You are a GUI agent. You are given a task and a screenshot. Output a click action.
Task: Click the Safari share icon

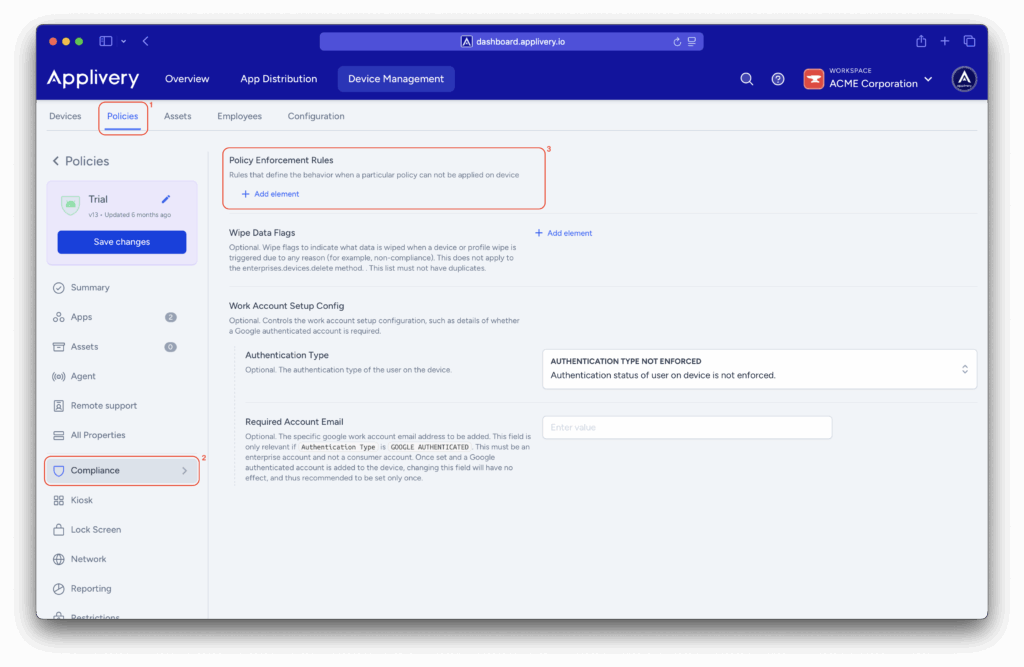(x=921, y=41)
